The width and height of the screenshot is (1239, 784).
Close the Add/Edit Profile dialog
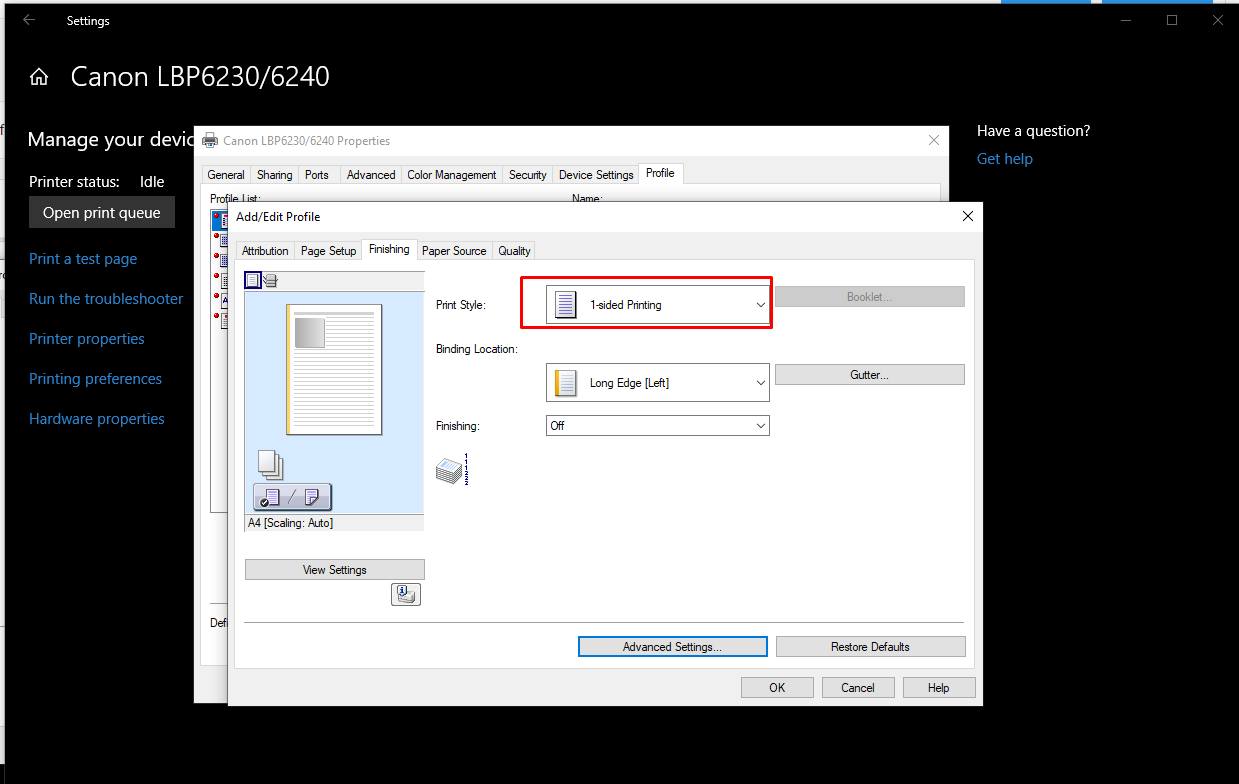pos(967,216)
